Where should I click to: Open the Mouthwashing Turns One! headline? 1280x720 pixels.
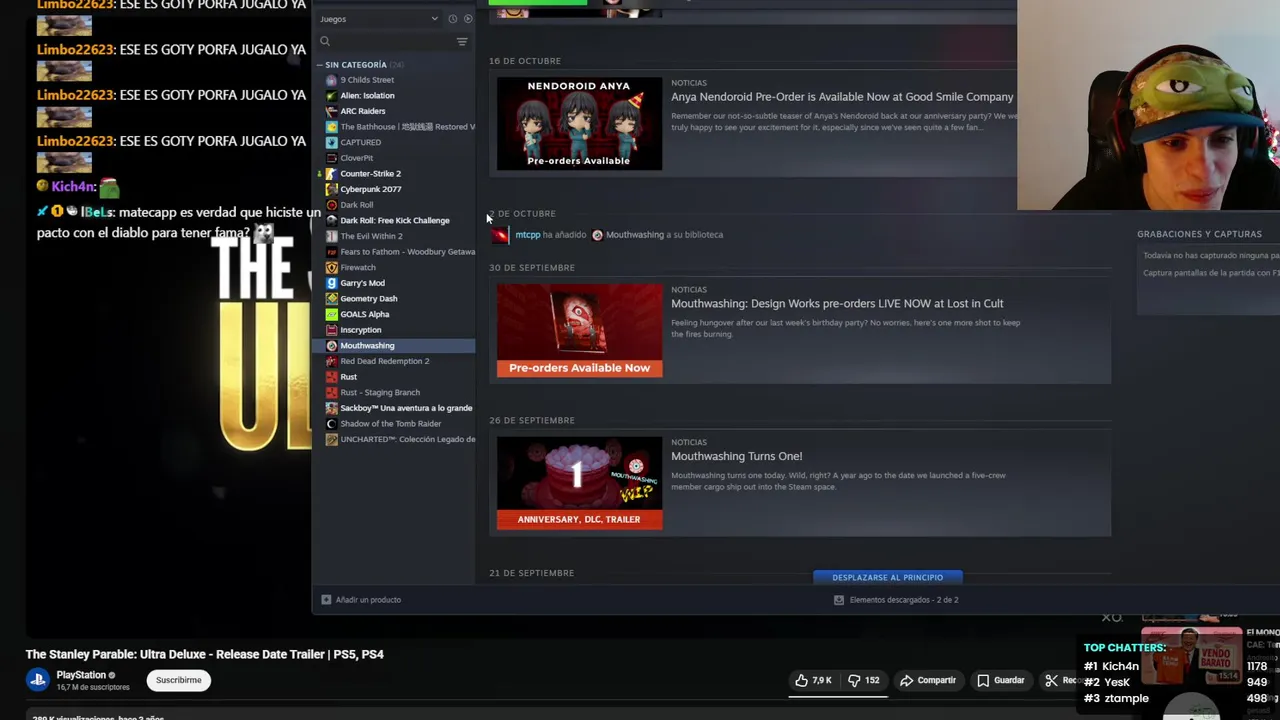point(736,456)
